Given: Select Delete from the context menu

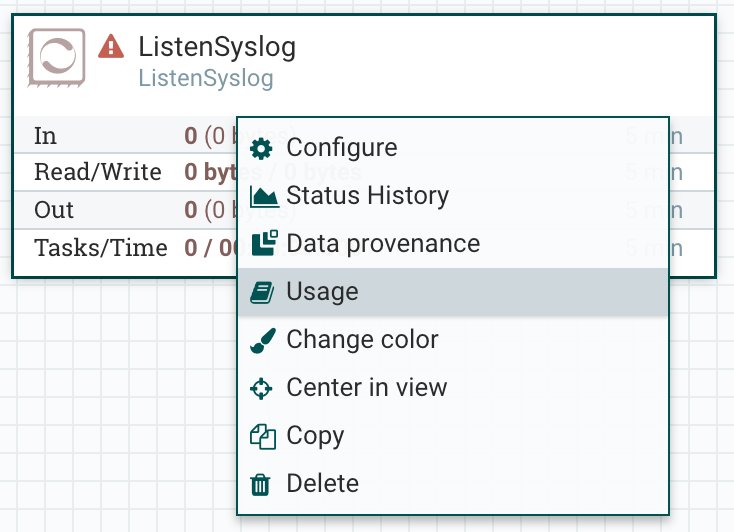Looking at the screenshot, I should point(322,484).
